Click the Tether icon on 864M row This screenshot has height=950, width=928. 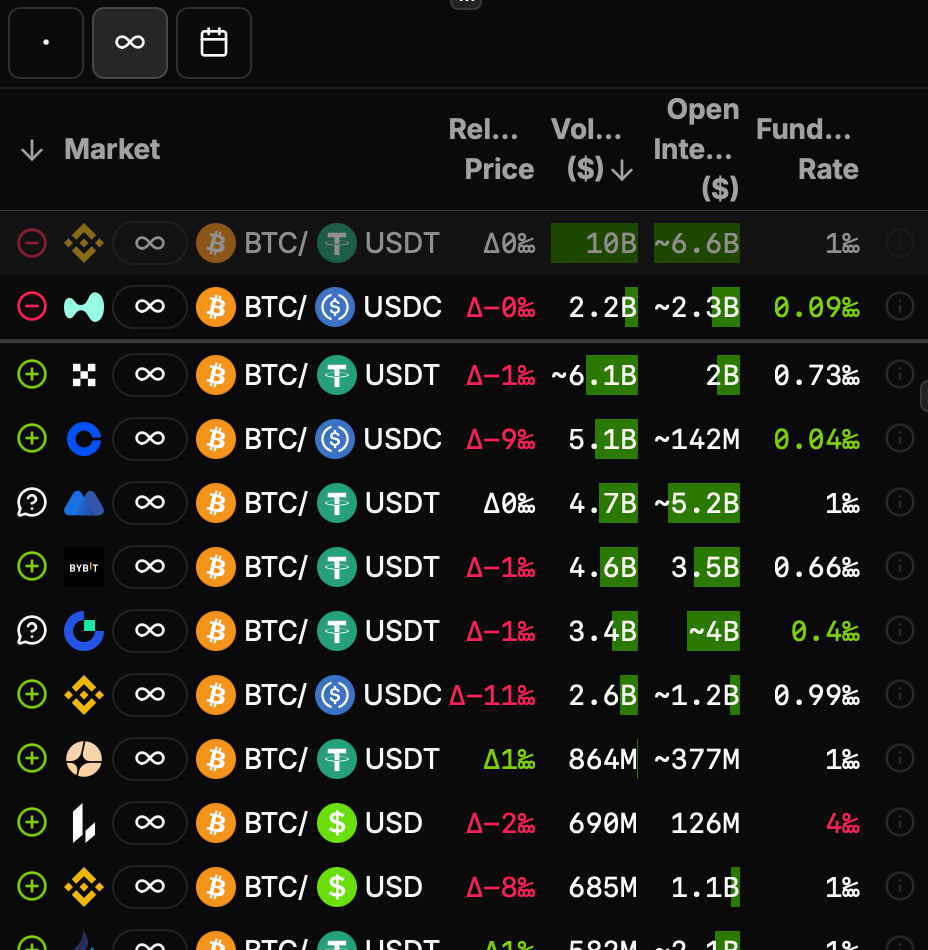tap(337, 759)
